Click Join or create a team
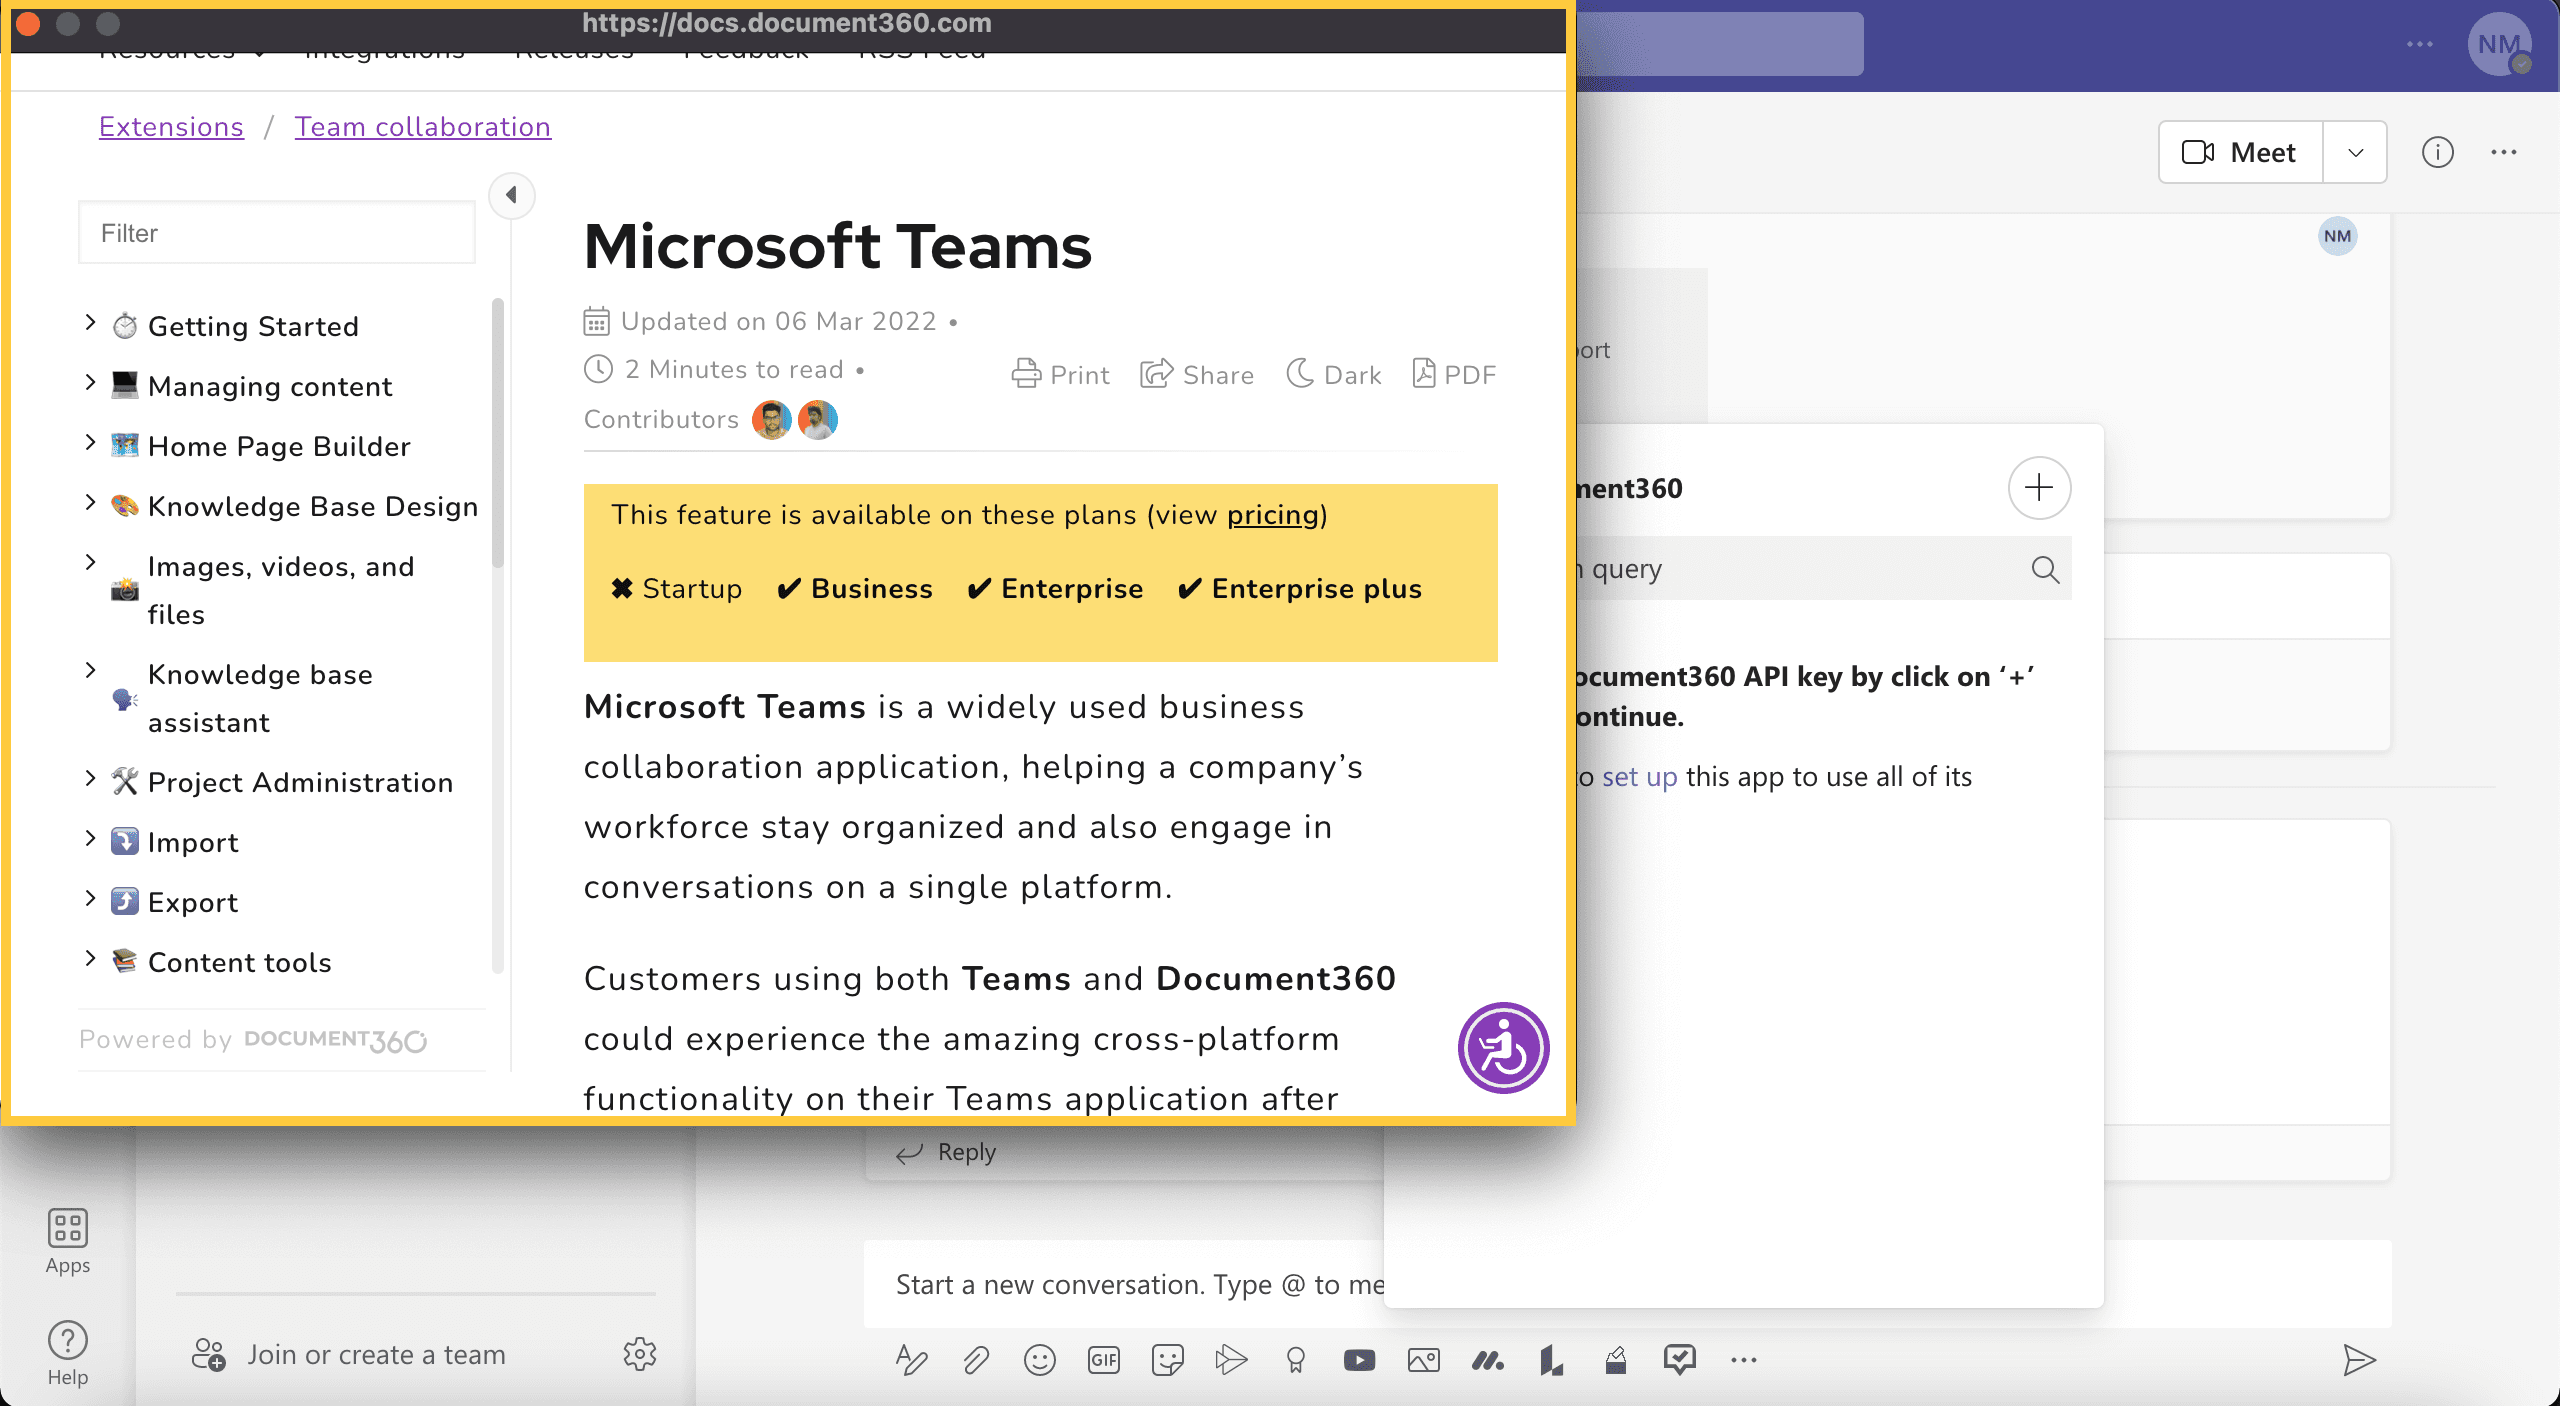The image size is (2560, 1406). [x=349, y=1354]
